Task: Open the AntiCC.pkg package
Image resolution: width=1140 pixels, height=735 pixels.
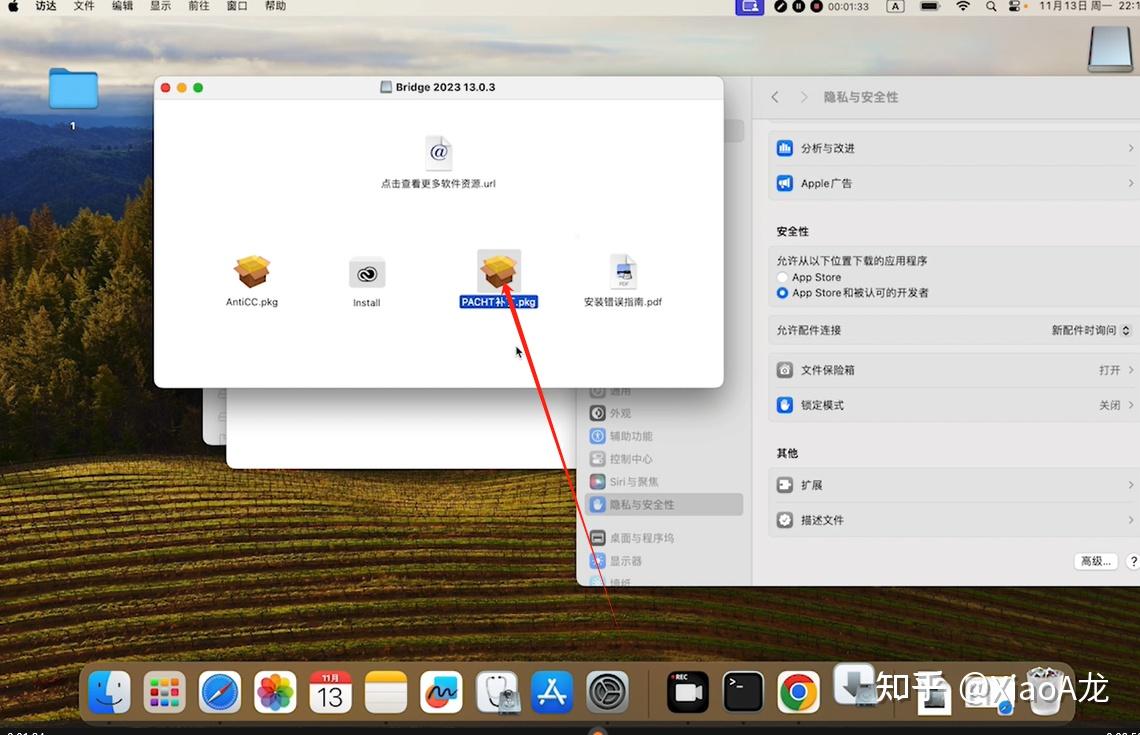Action: [251, 273]
